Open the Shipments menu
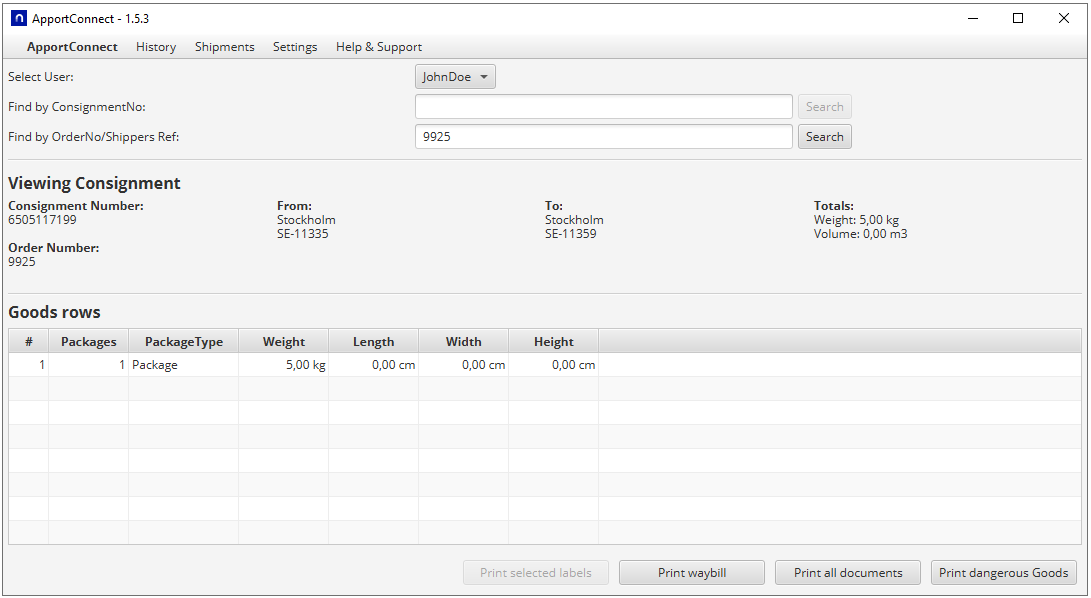Screen dimensions: 1091x598 pos(224,47)
